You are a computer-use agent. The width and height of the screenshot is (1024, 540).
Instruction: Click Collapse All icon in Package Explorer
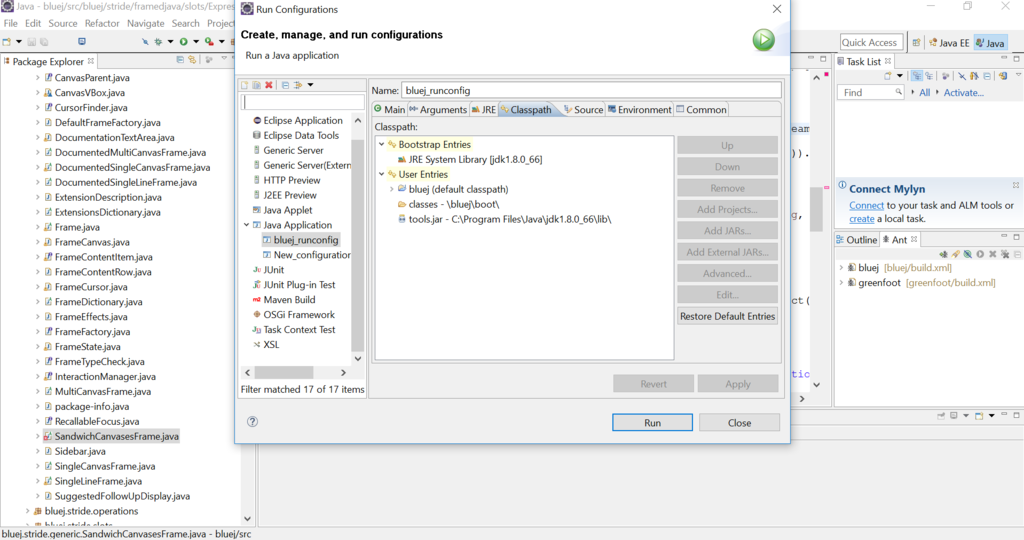(180, 60)
